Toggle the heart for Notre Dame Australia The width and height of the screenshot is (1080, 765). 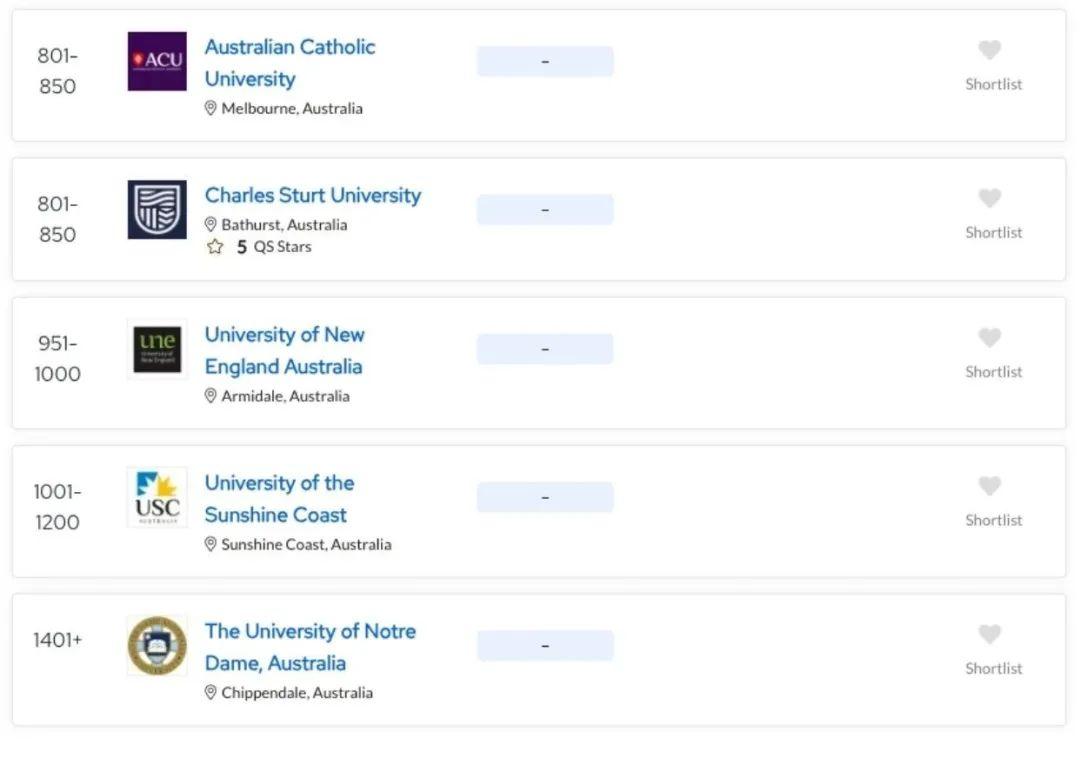click(989, 634)
